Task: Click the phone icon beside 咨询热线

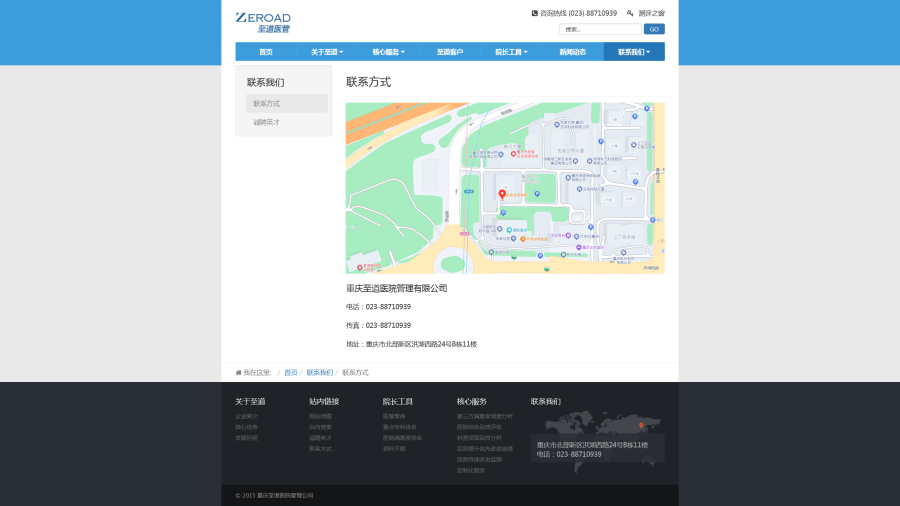Action: 534,13
